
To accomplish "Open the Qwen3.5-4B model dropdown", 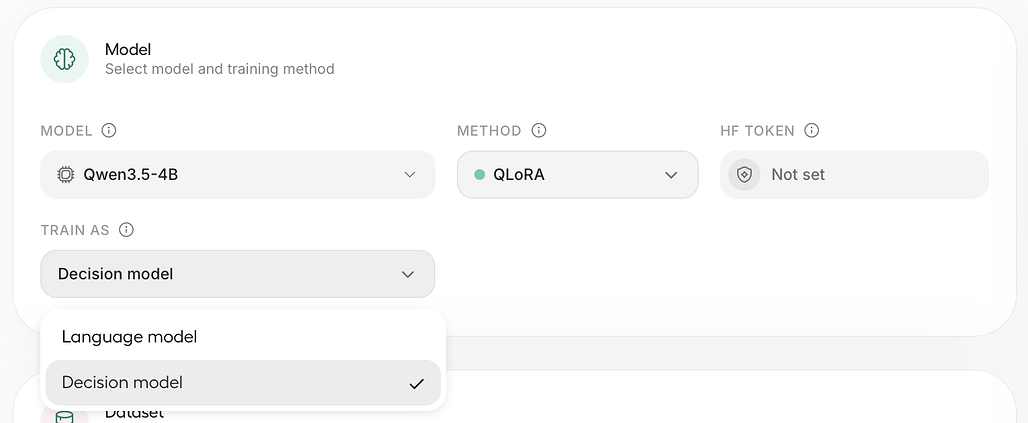I will tap(237, 174).
